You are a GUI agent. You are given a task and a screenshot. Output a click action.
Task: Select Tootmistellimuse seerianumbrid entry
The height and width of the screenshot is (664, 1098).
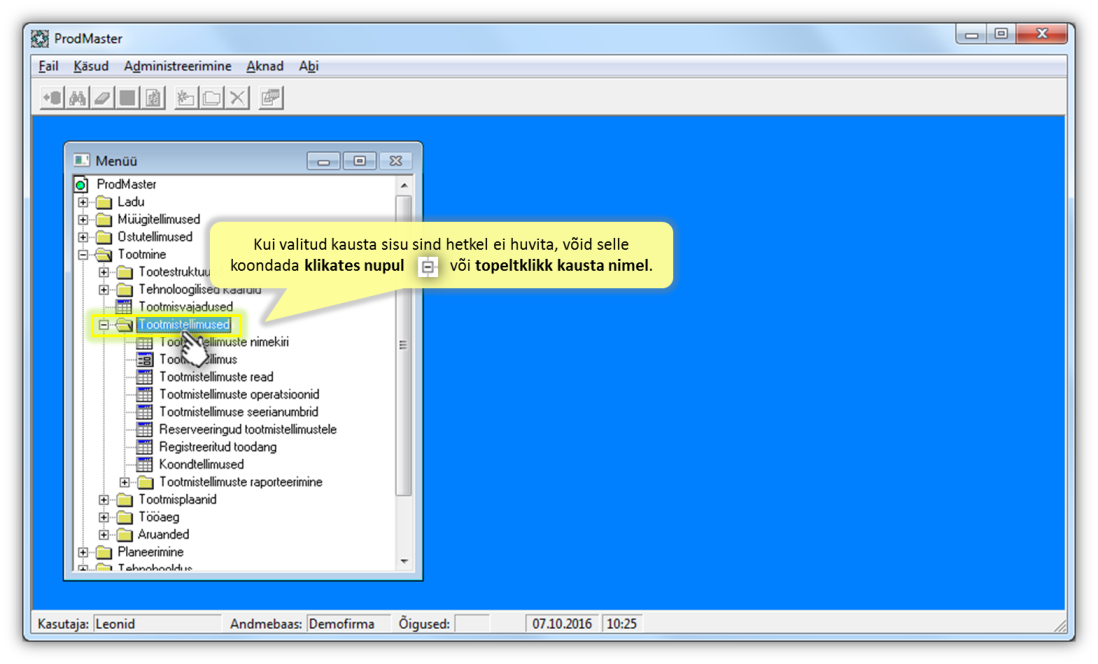tap(239, 412)
